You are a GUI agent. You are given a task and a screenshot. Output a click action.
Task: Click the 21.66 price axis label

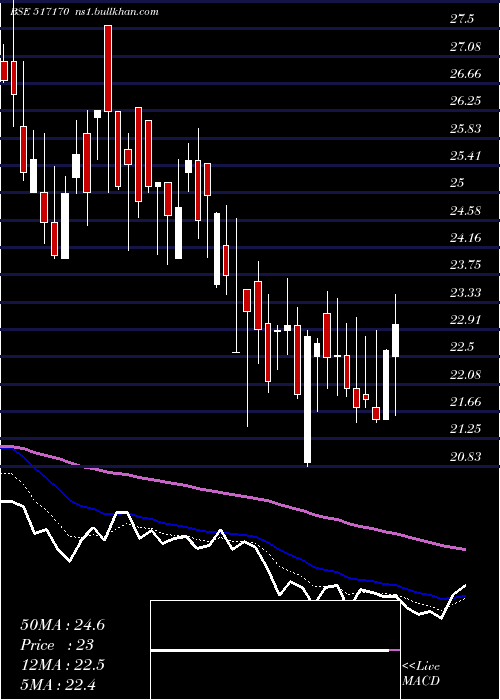point(465,402)
